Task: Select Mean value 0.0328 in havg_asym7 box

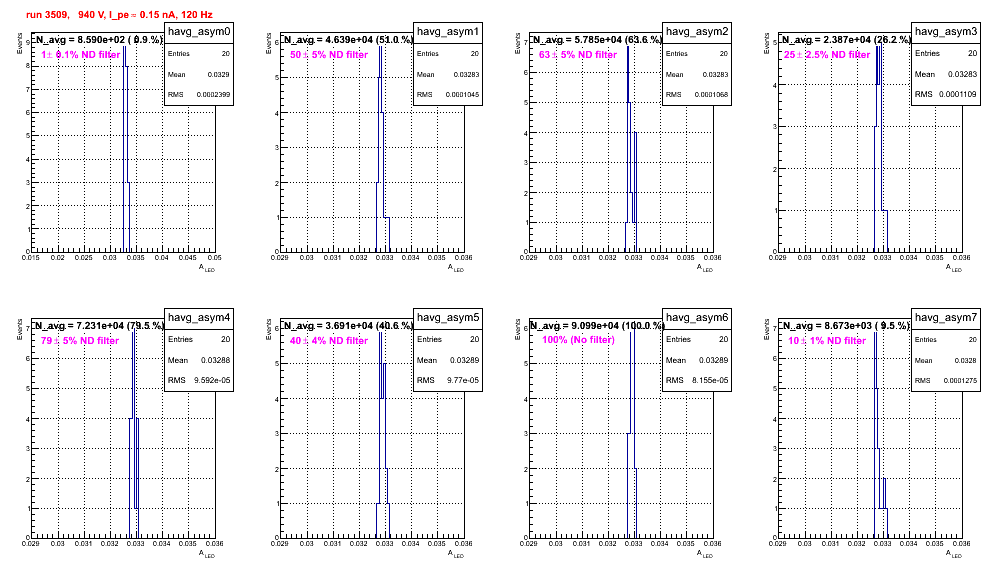Action: (966, 360)
